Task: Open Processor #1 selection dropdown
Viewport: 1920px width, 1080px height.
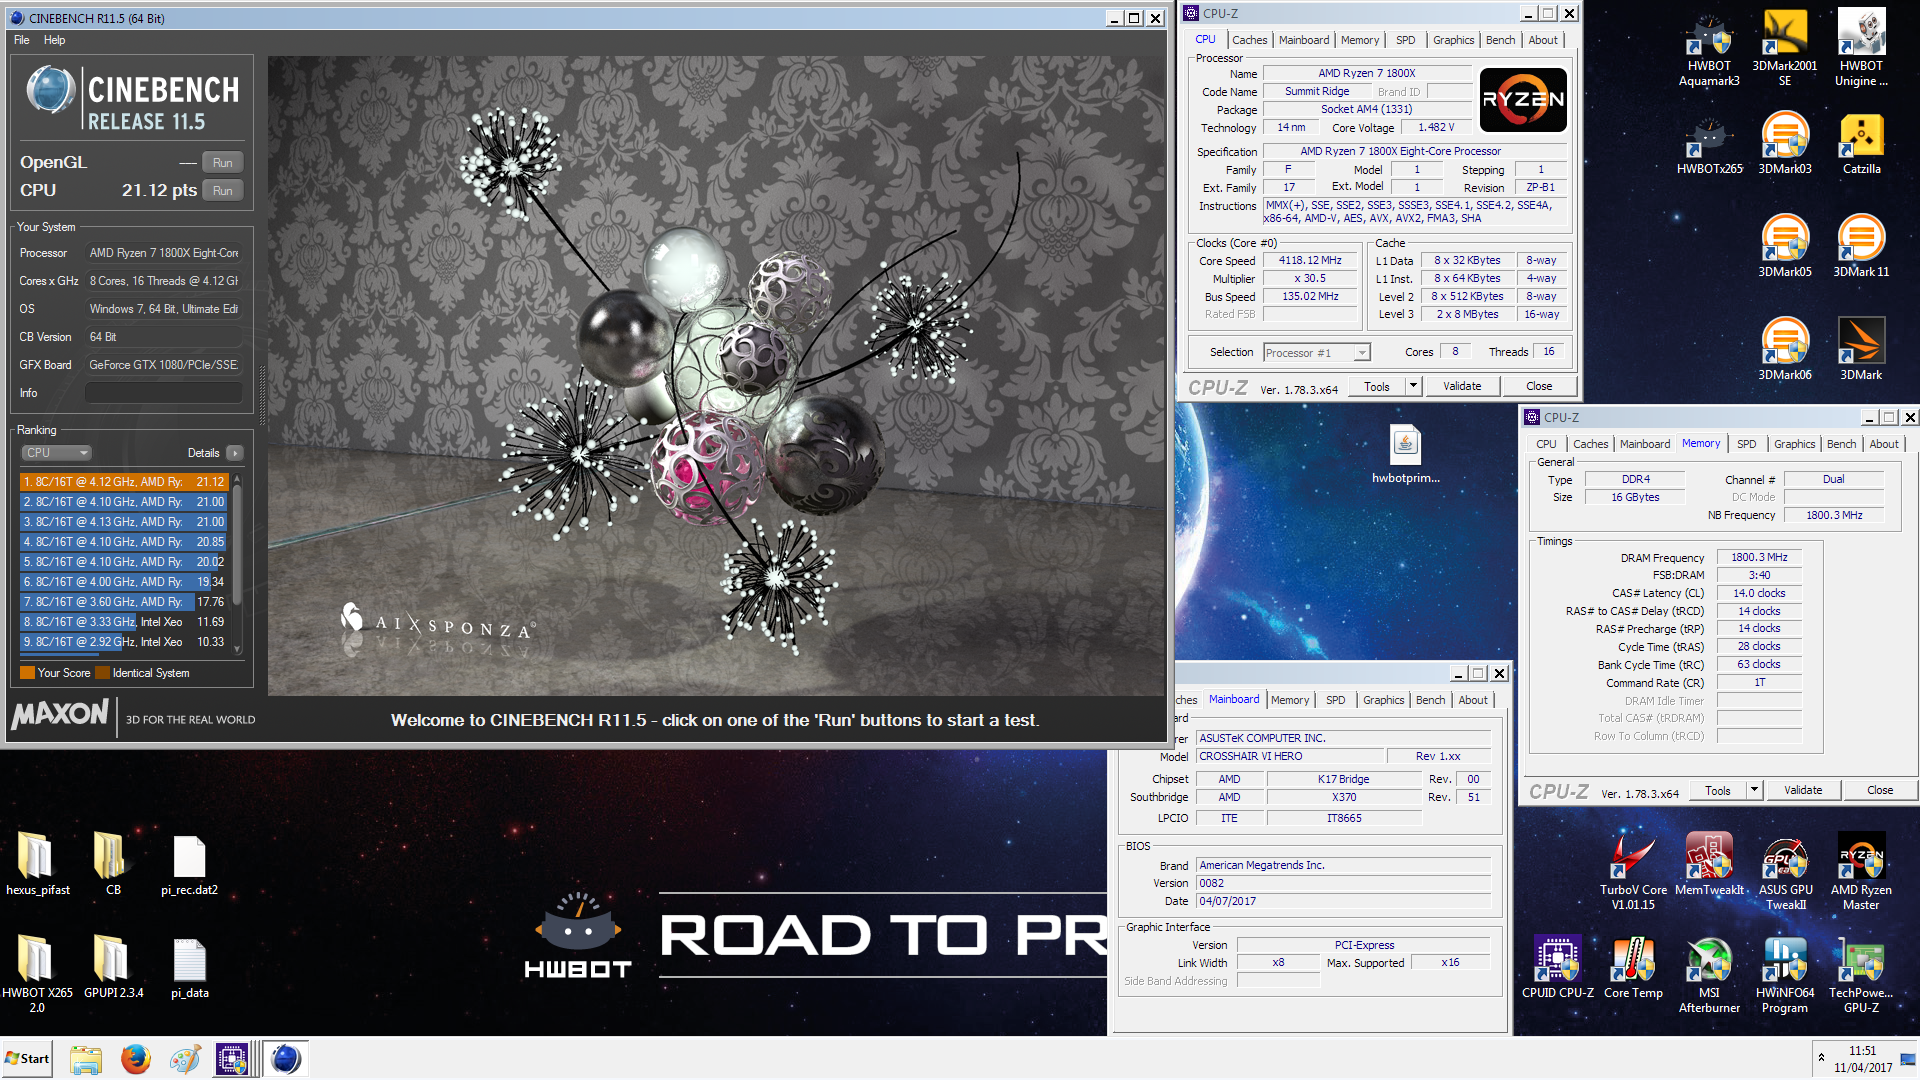Action: click(x=1316, y=353)
